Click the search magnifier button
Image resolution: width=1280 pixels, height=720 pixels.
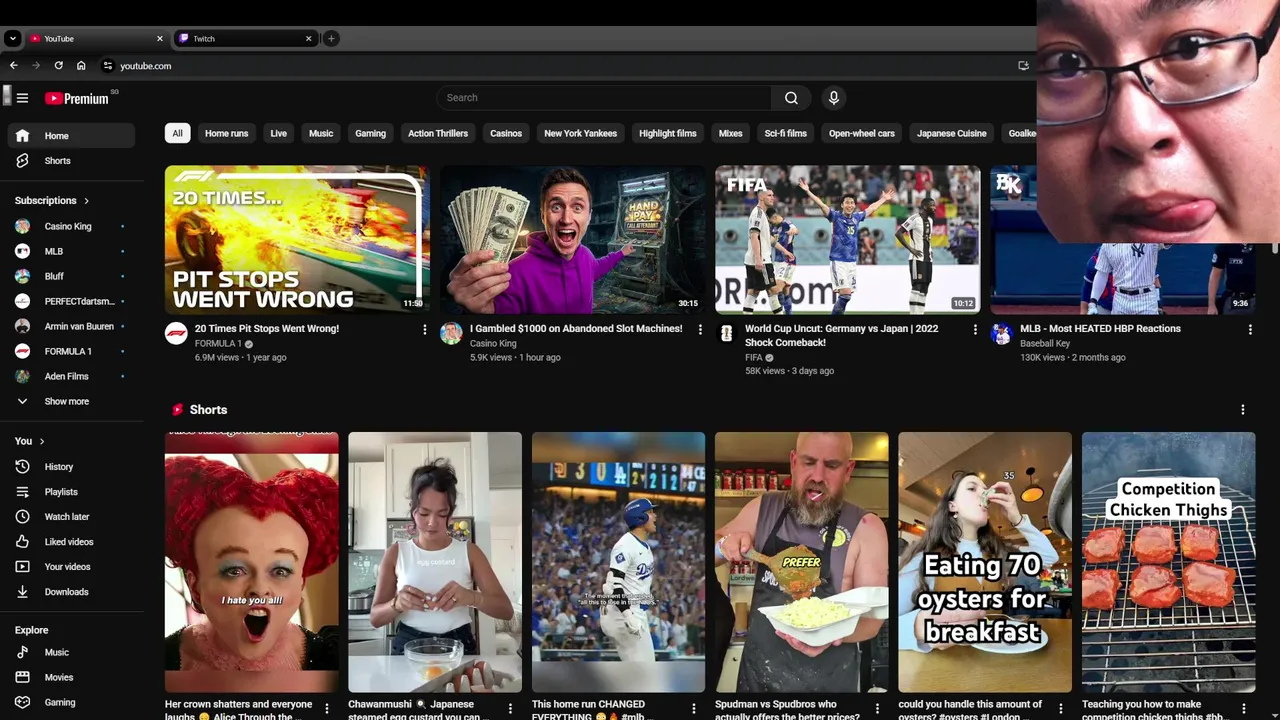click(x=791, y=98)
